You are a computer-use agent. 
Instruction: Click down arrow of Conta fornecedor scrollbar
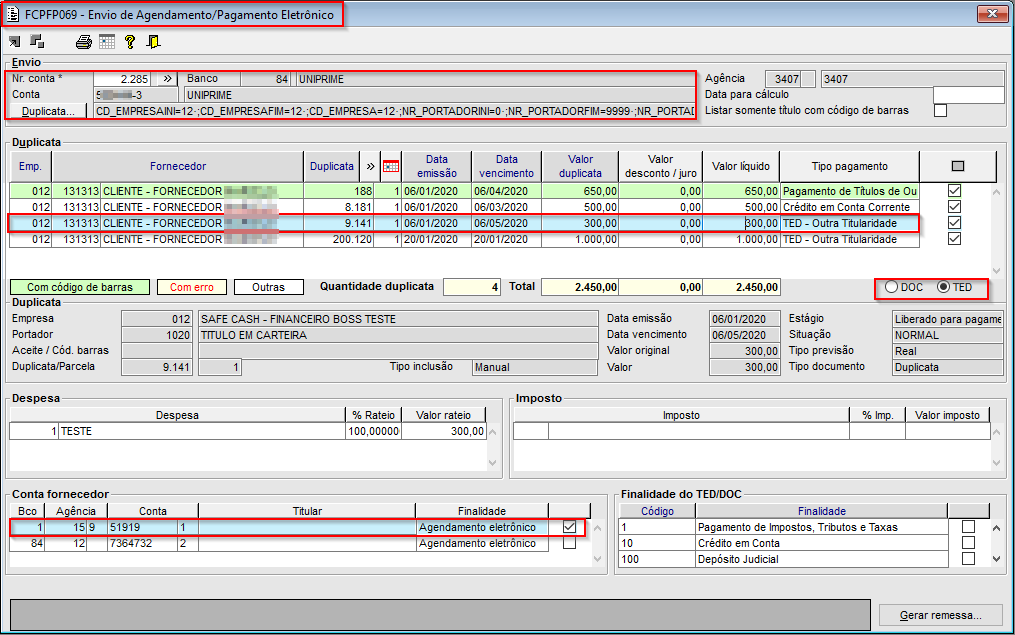(x=597, y=559)
